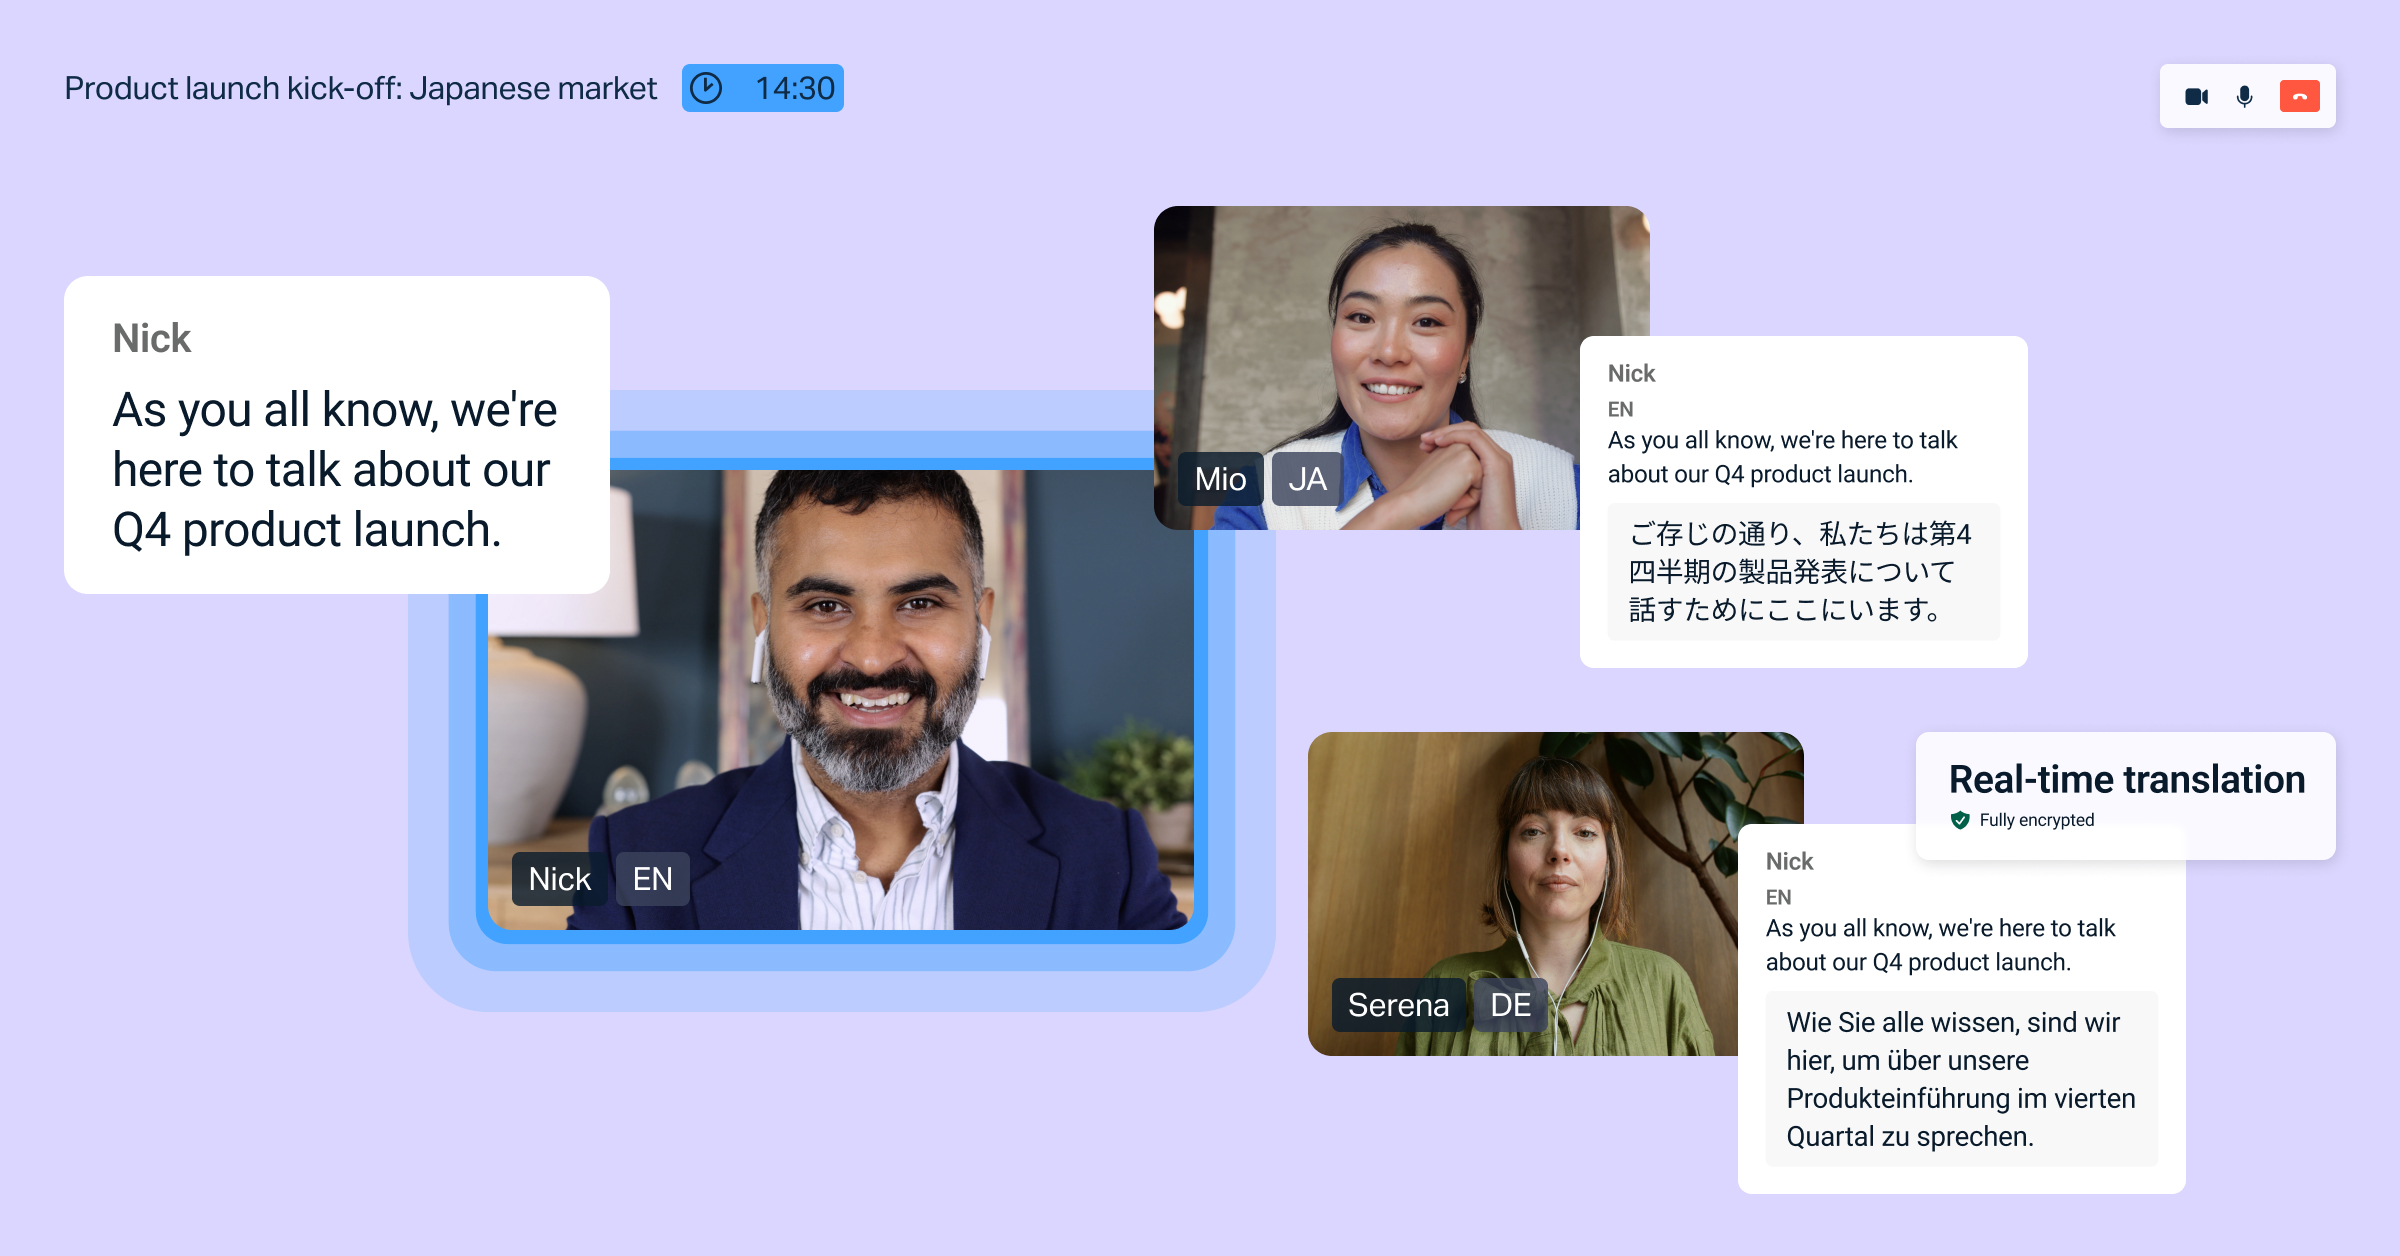Click the JA language tag next to Mio
Image resolution: width=2400 pixels, height=1256 pixels.
pyautogui.click(x=1307, y=479)
